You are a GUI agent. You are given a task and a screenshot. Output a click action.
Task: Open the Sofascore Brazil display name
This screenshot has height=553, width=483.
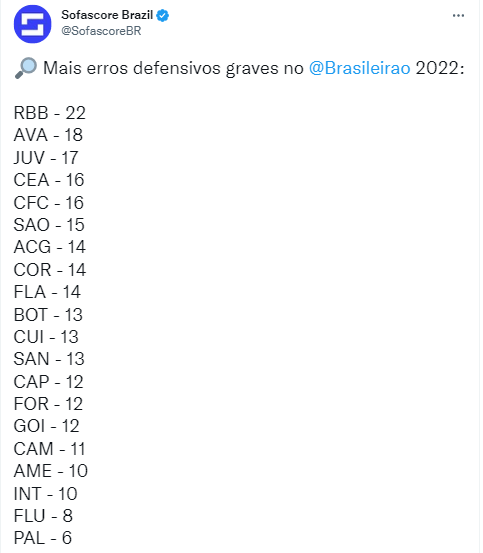click(107, 15)
